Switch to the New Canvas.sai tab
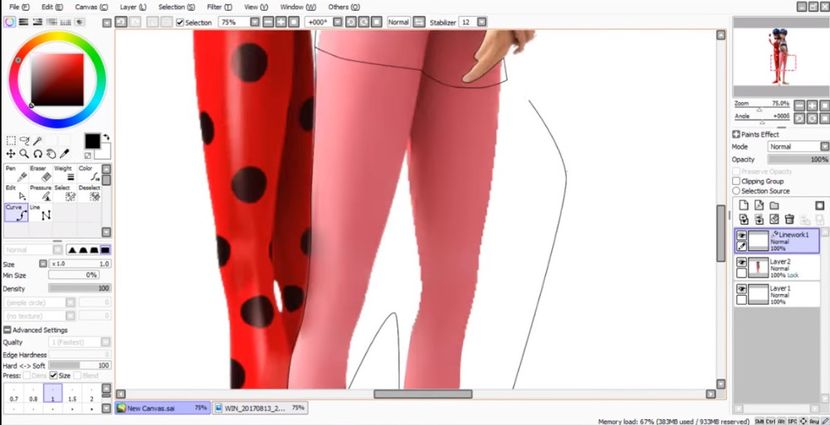Image resolution: width=830 pixels, height=425 pixels. pyautogui.click(x=163, y=408)
